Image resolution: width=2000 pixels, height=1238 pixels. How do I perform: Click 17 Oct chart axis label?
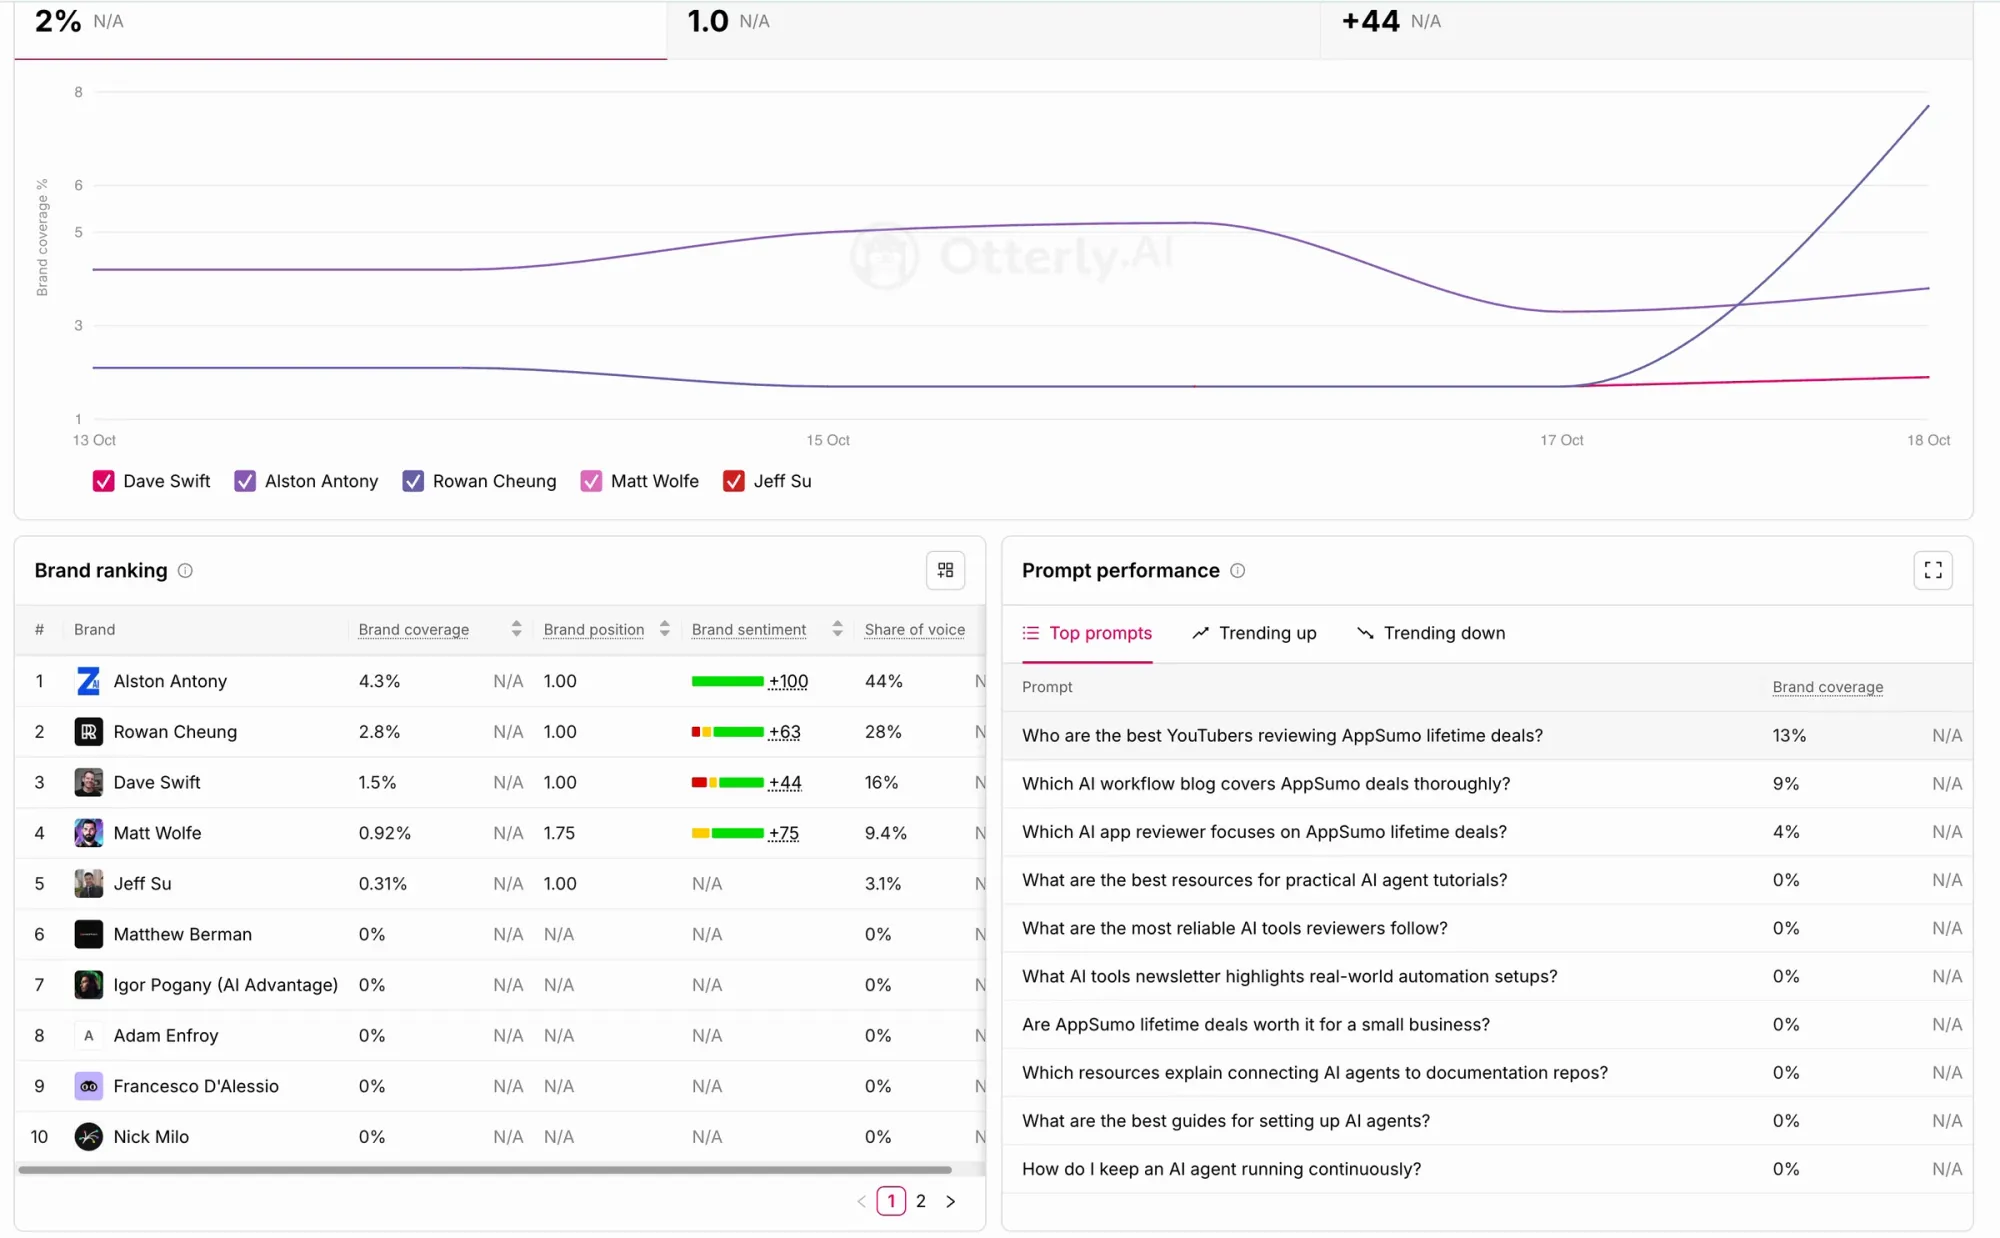pos(1561,440)
